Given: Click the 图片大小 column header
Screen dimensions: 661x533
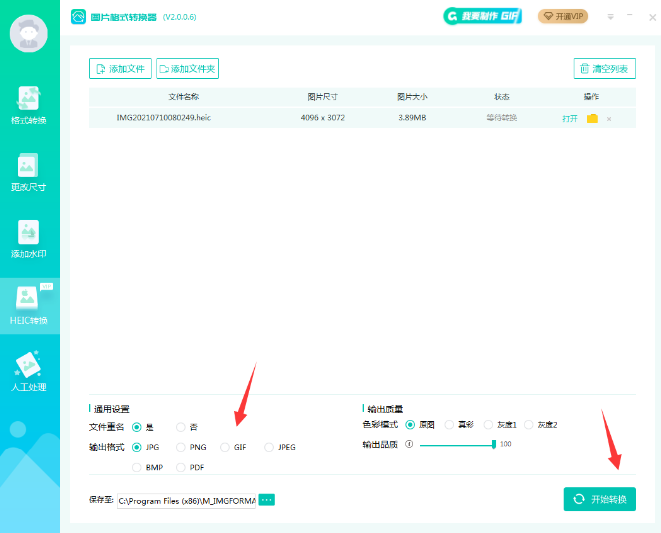Looking at the screenshot, I should [x=412, y=97].
